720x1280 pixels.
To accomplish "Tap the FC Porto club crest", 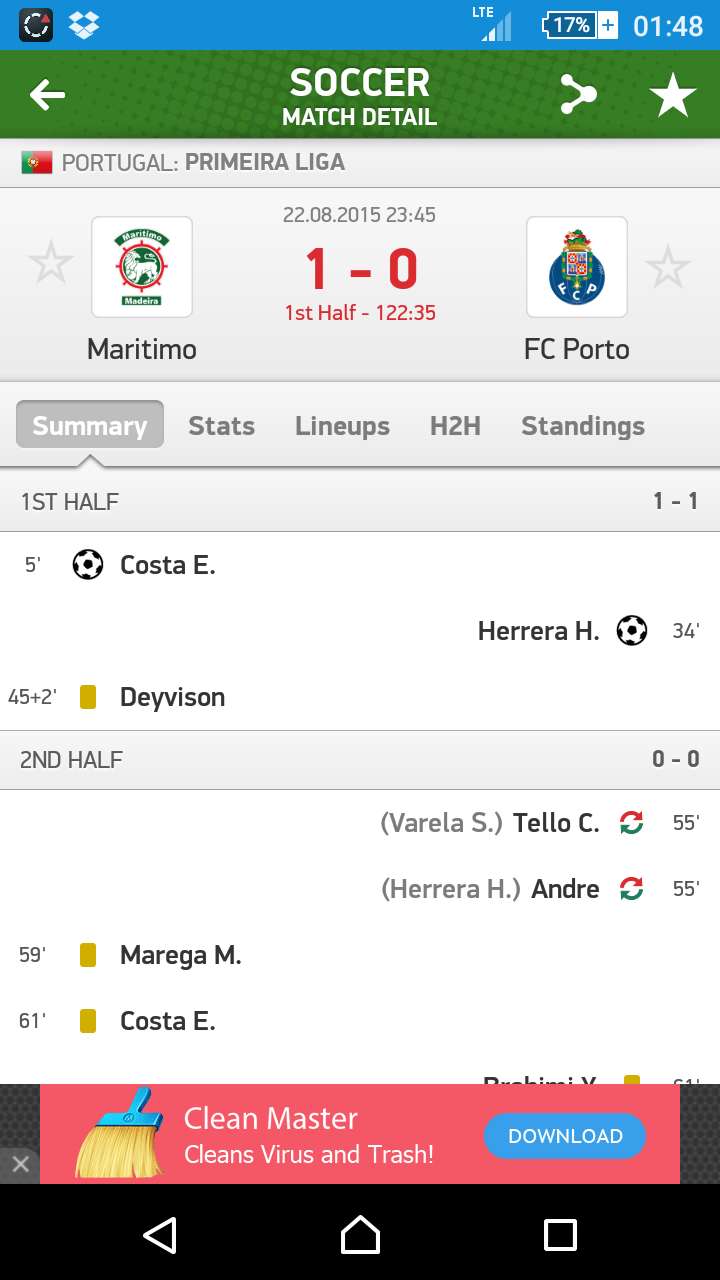I will click(x=577, y=267).
